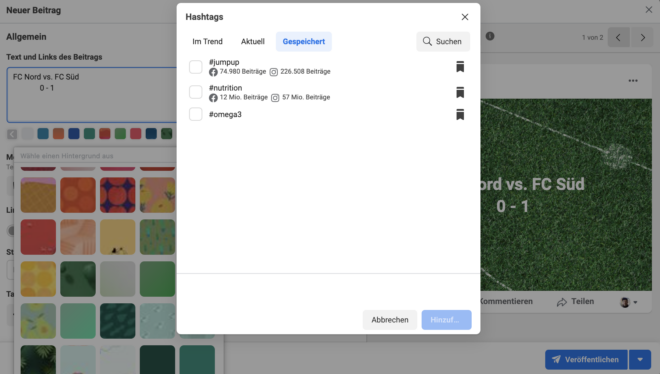
Task: Click the #omega3 hashtag name
Action: (x=225, y=114)
